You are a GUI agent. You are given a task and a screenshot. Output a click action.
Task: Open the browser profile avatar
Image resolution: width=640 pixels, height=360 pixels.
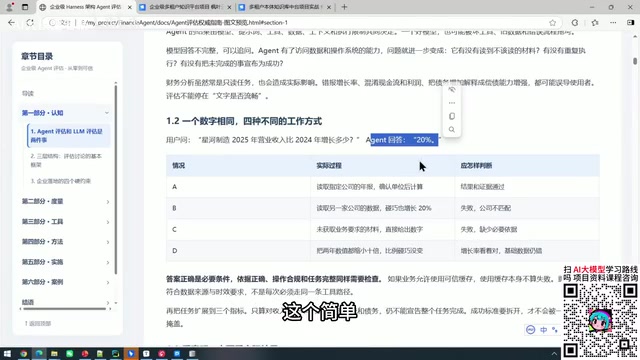[x=10, y=7]
